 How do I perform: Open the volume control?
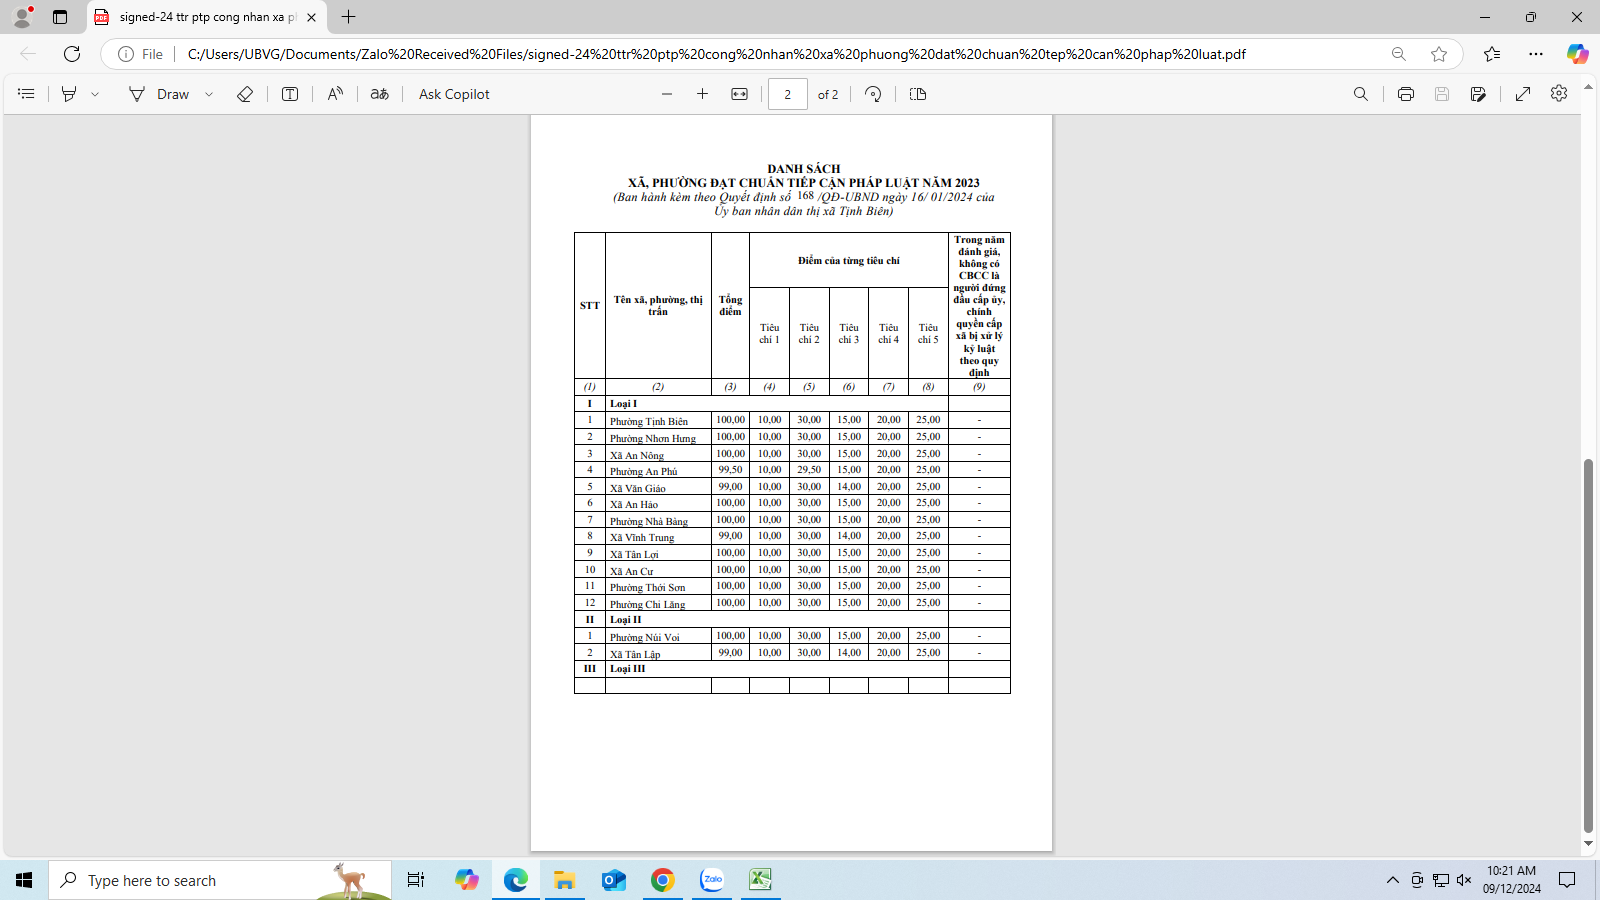point(1464,880)
